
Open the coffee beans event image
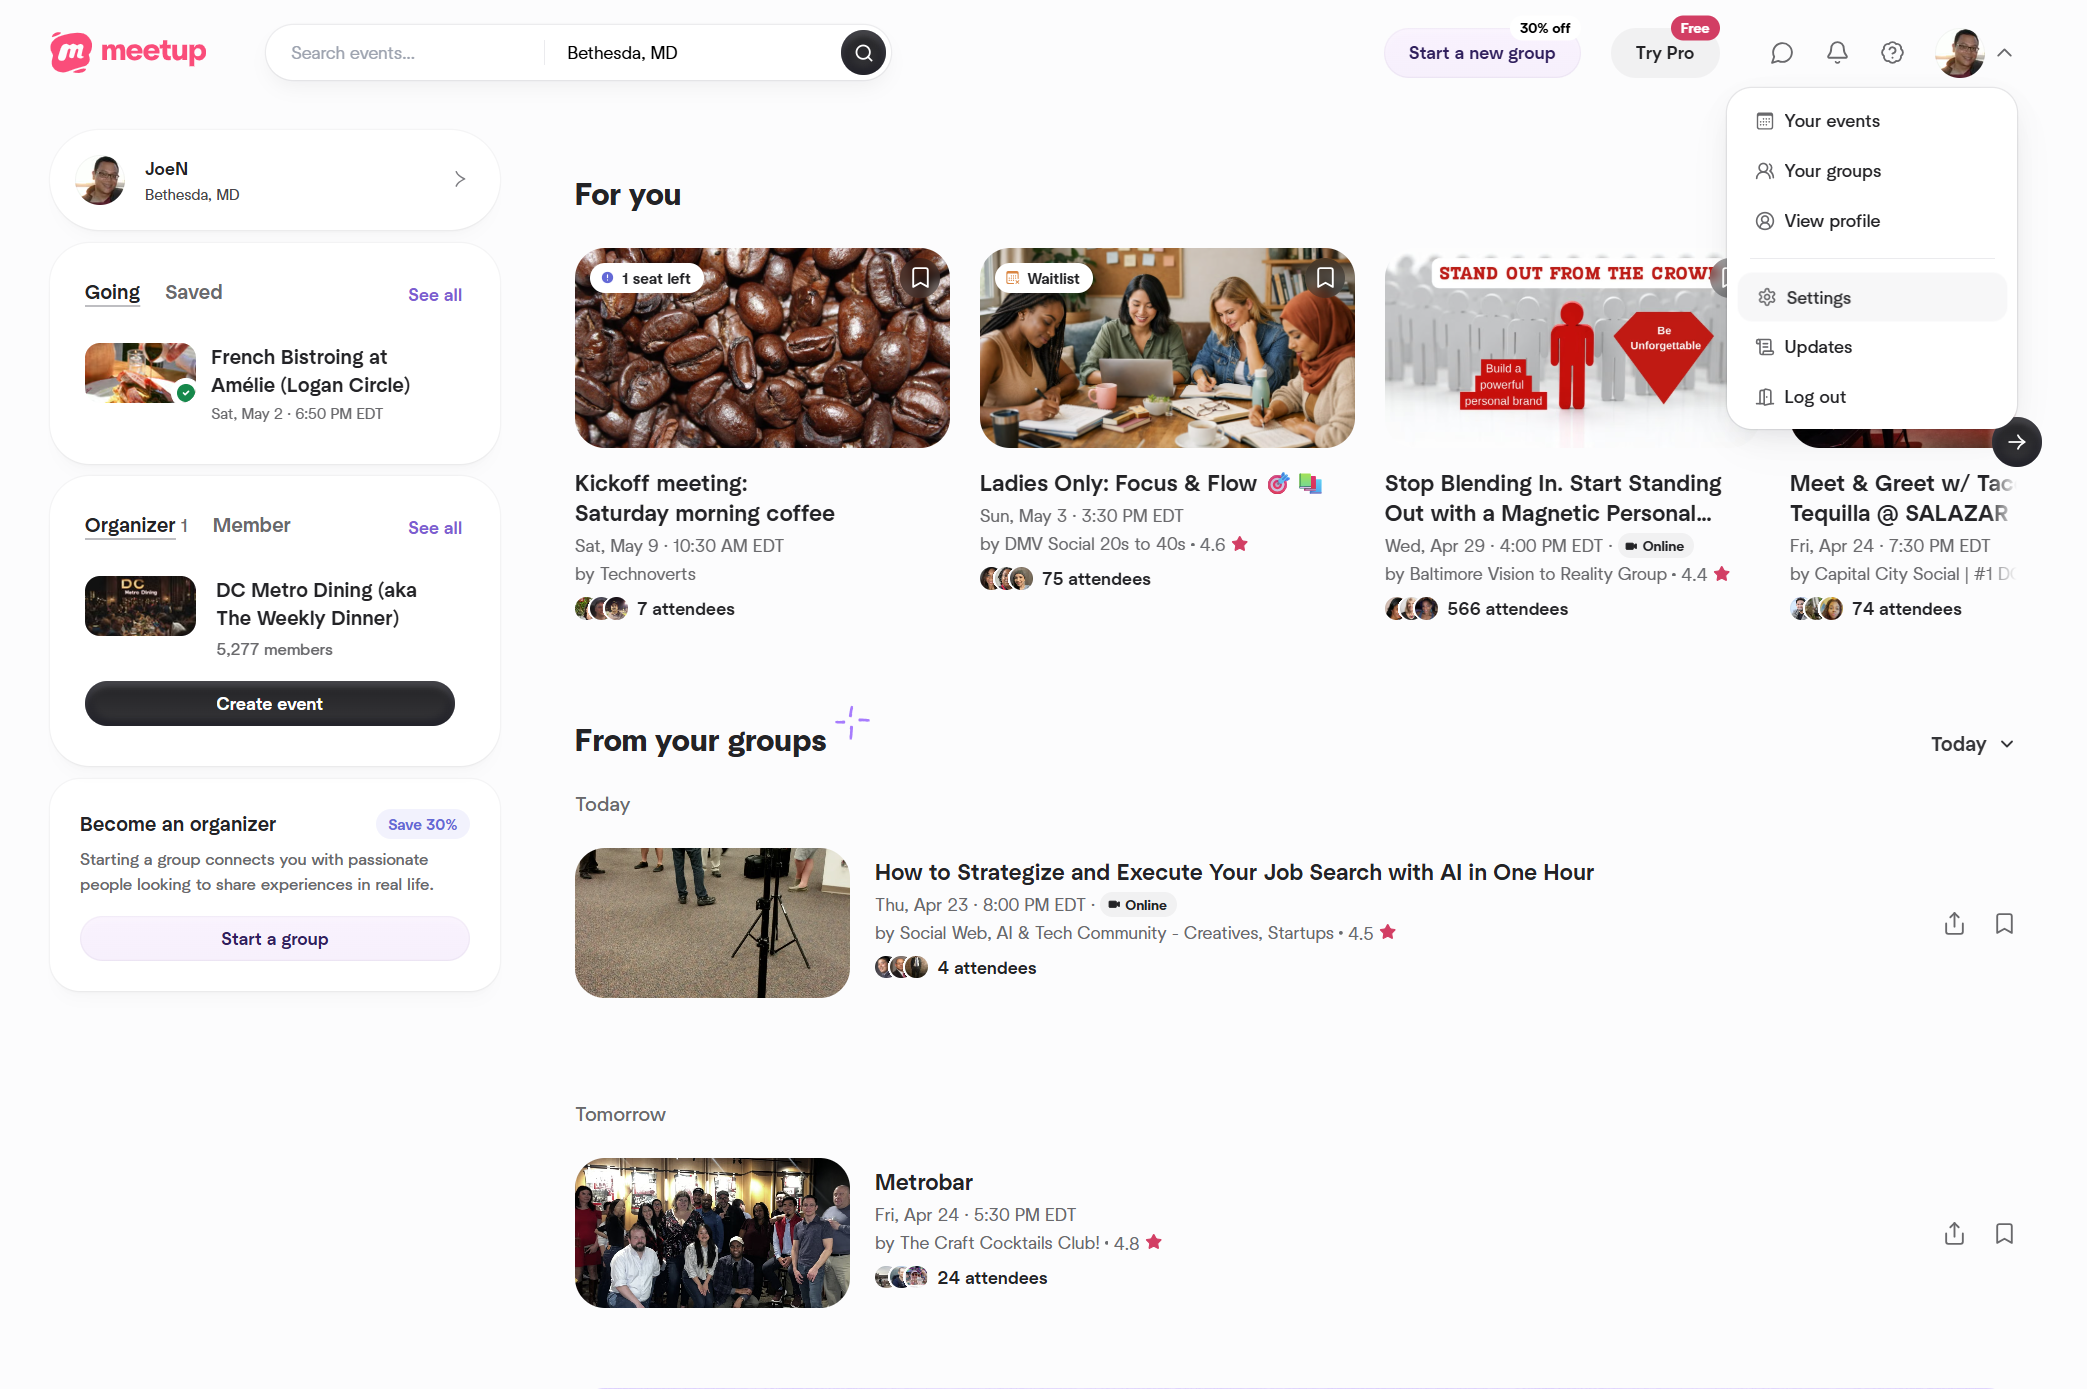(762, 348)
